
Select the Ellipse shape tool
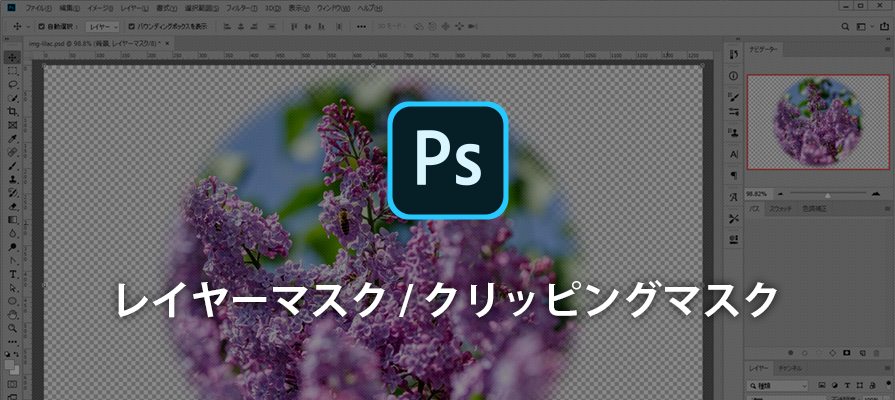click(x=13, y=301)
